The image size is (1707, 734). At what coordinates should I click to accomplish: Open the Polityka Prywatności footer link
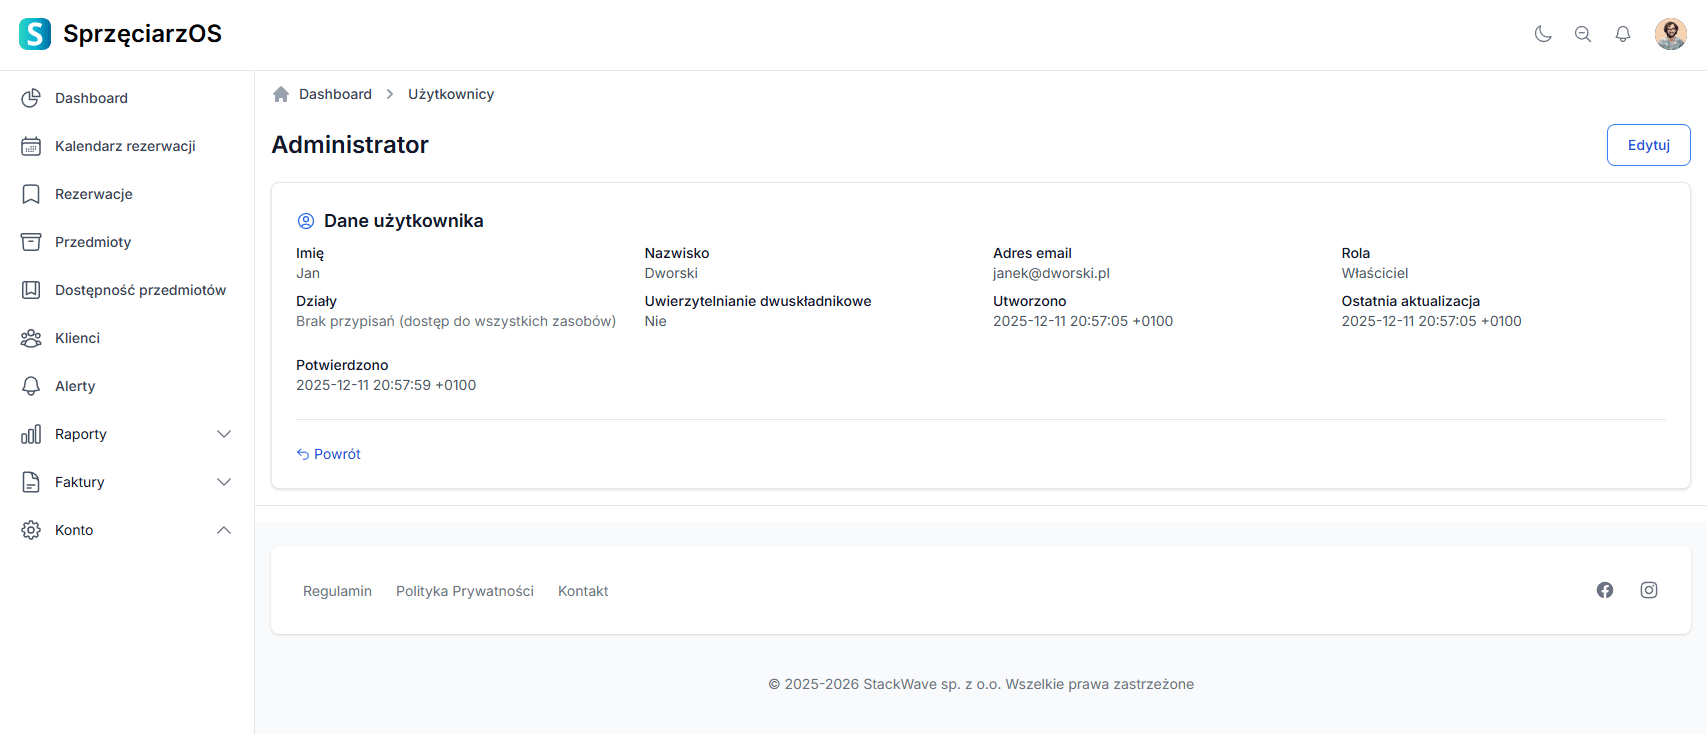tap(465, 591)
